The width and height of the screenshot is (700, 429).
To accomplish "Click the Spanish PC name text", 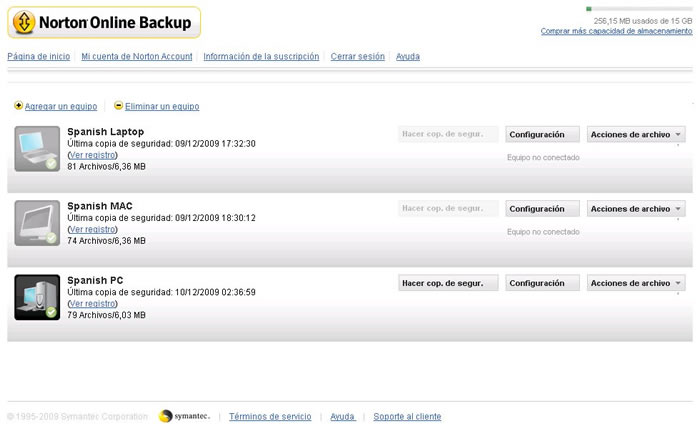I will (95, 280).
